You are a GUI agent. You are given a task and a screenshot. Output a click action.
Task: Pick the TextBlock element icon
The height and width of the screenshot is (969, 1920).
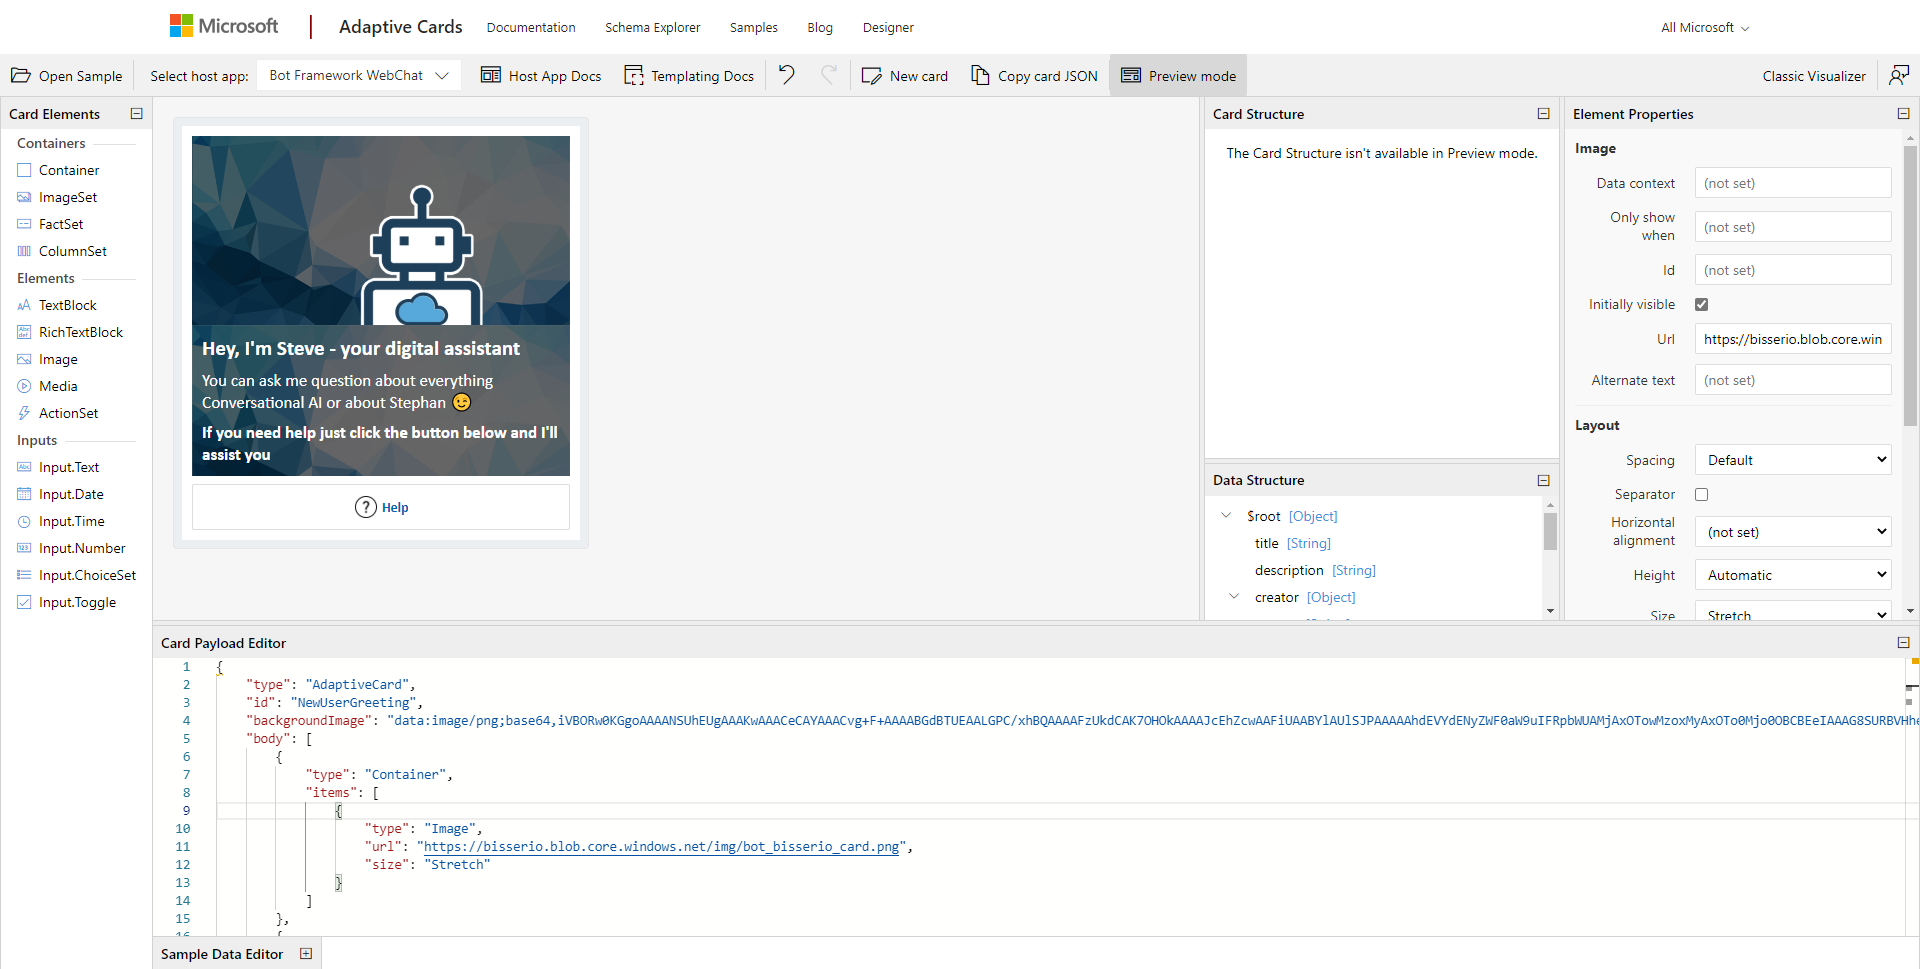tap(25, 305)
